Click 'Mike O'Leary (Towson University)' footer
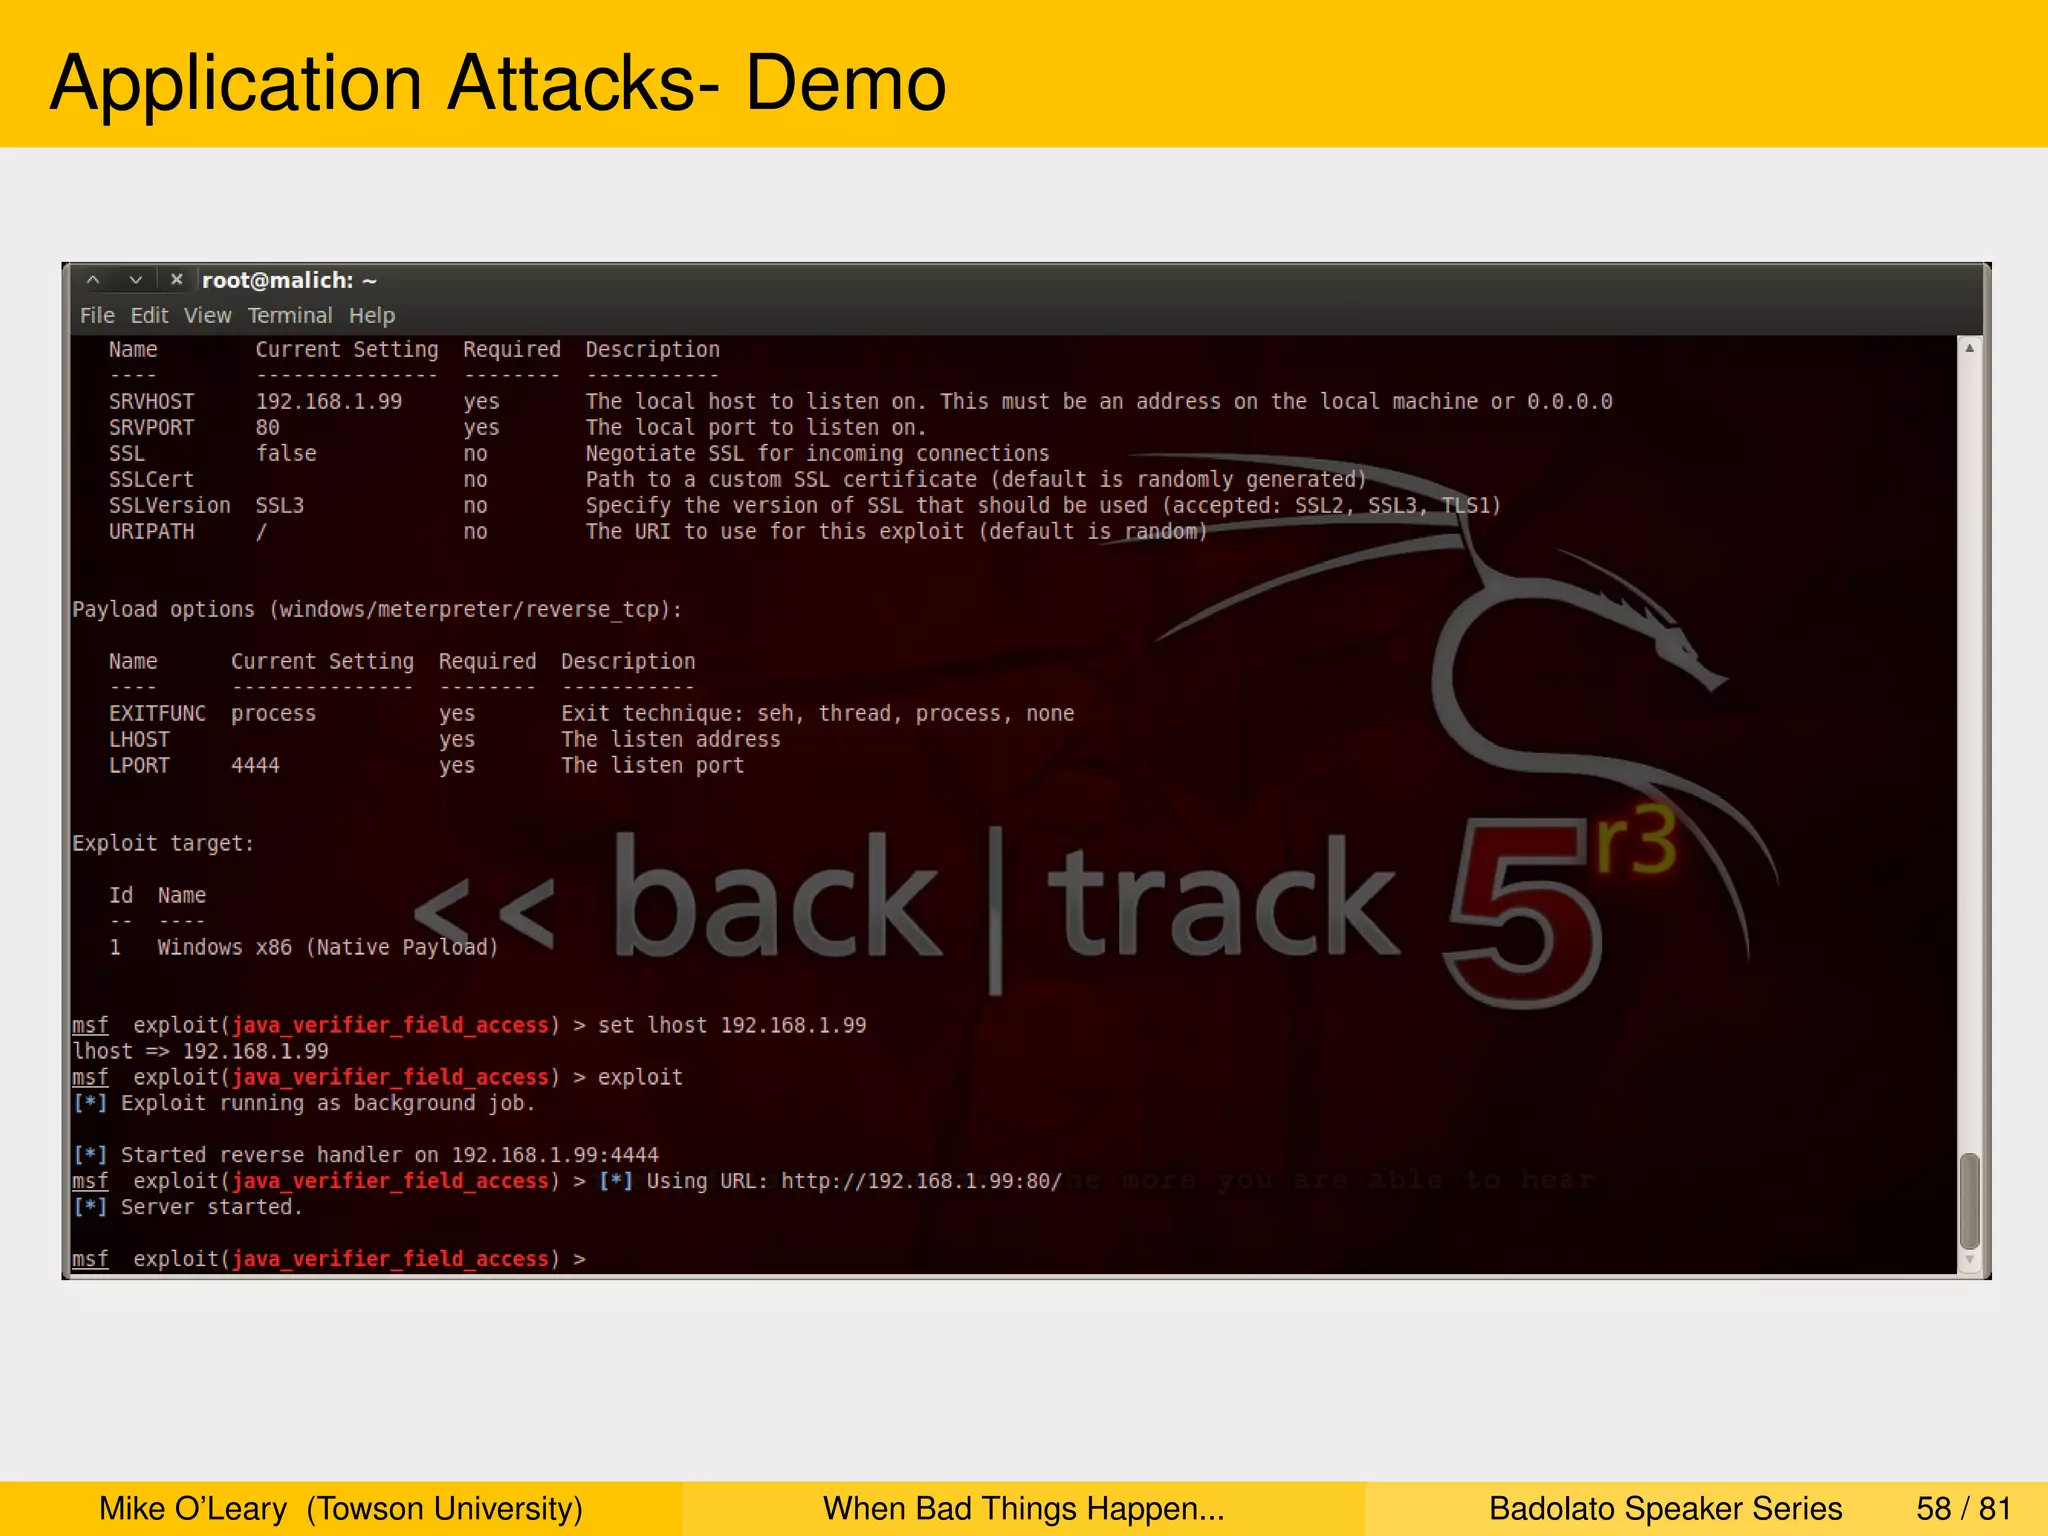This screenshot has height=1536, width=2048. click(x=341, y=1508)
